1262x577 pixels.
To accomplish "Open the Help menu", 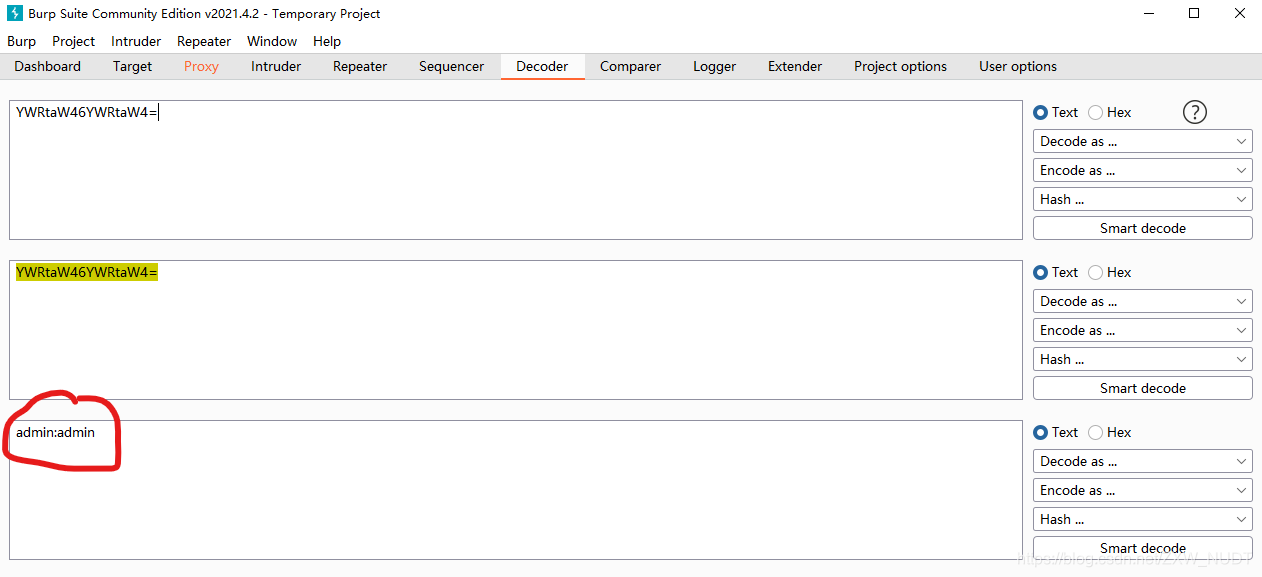I will coord(326,41).
